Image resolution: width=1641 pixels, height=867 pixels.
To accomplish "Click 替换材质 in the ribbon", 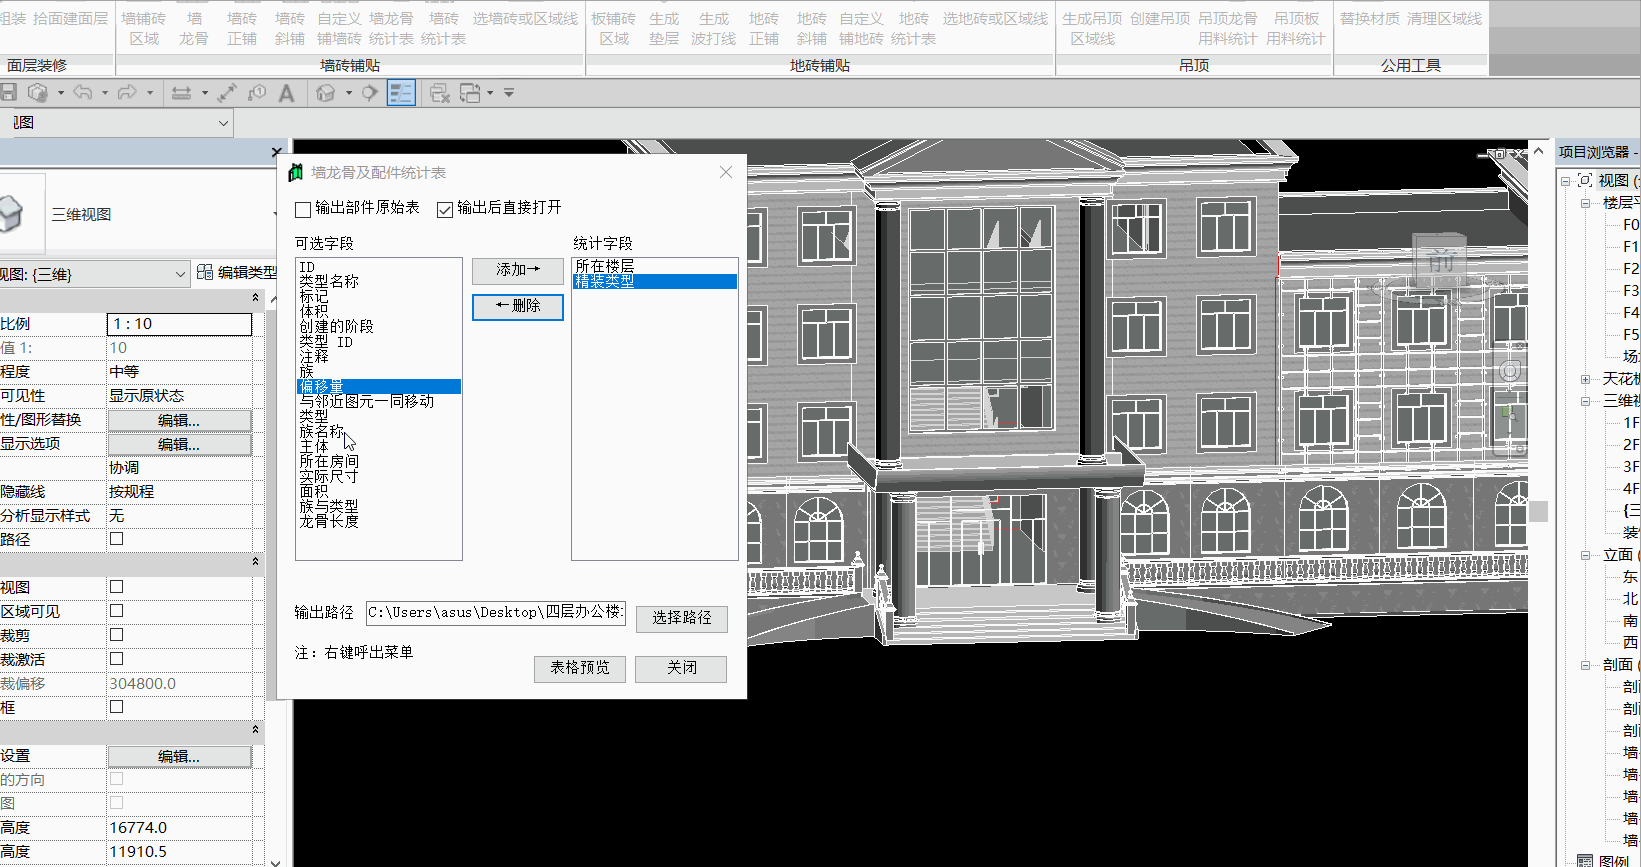I will 1369,19.
